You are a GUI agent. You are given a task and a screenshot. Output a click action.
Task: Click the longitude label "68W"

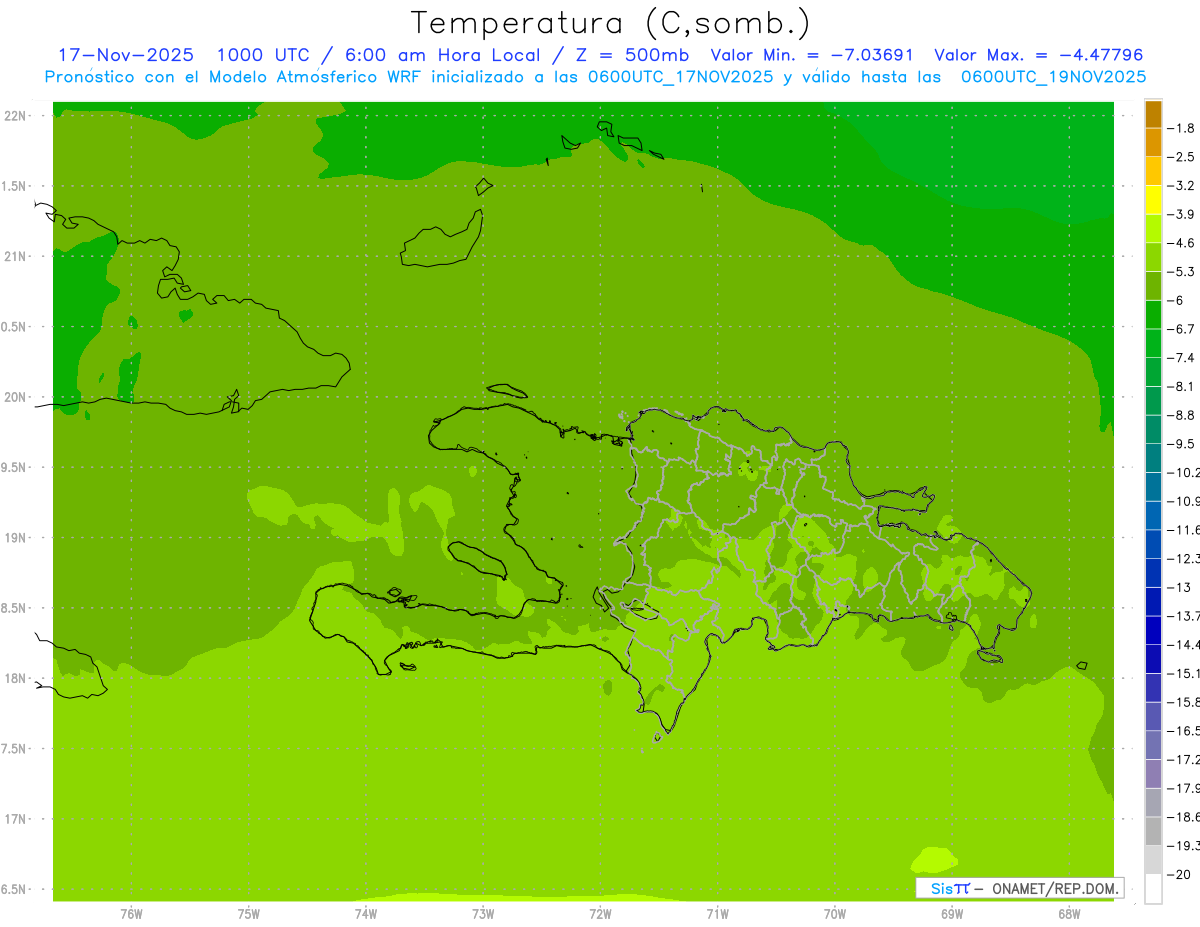pyautogui.click(x=1069, y=914)
